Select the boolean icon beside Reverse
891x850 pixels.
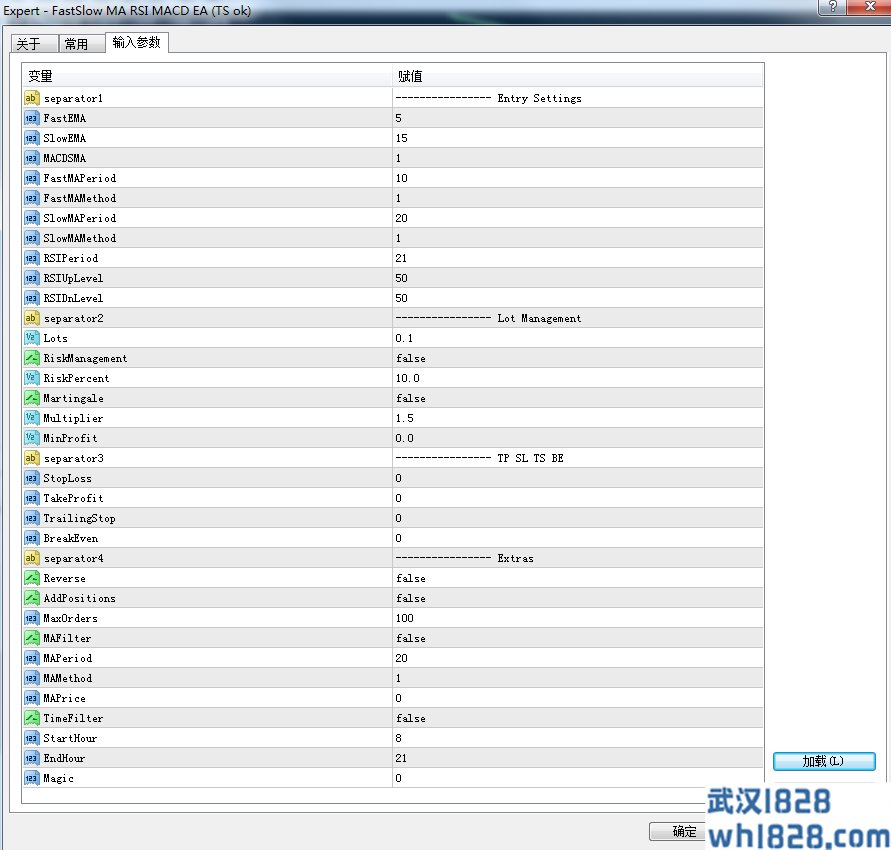pyautogui.click(x=31, y=578)
